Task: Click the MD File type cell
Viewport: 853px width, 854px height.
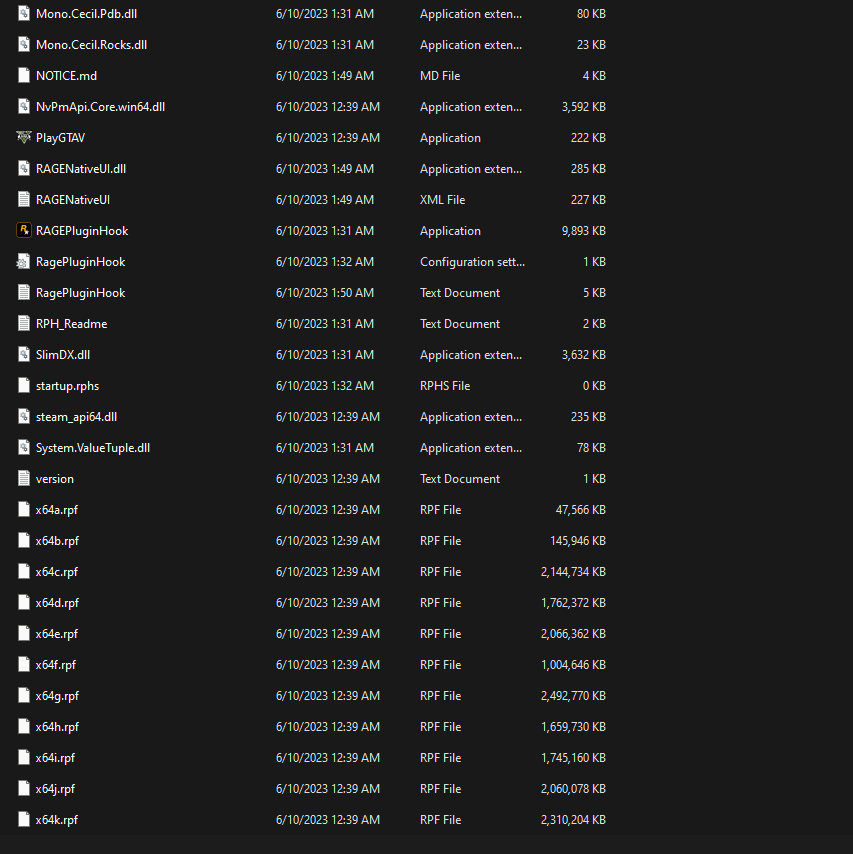Action: pos(440,76)
